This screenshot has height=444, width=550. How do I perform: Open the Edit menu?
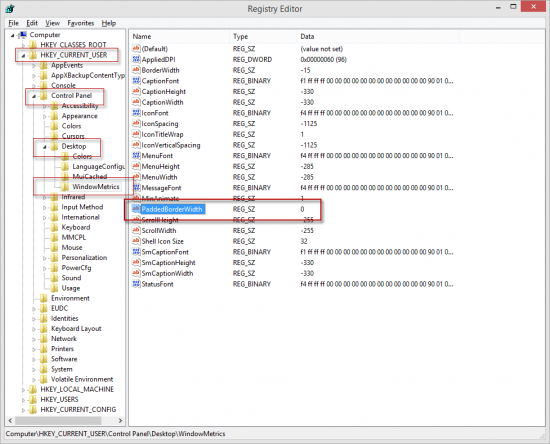[32, 23]
